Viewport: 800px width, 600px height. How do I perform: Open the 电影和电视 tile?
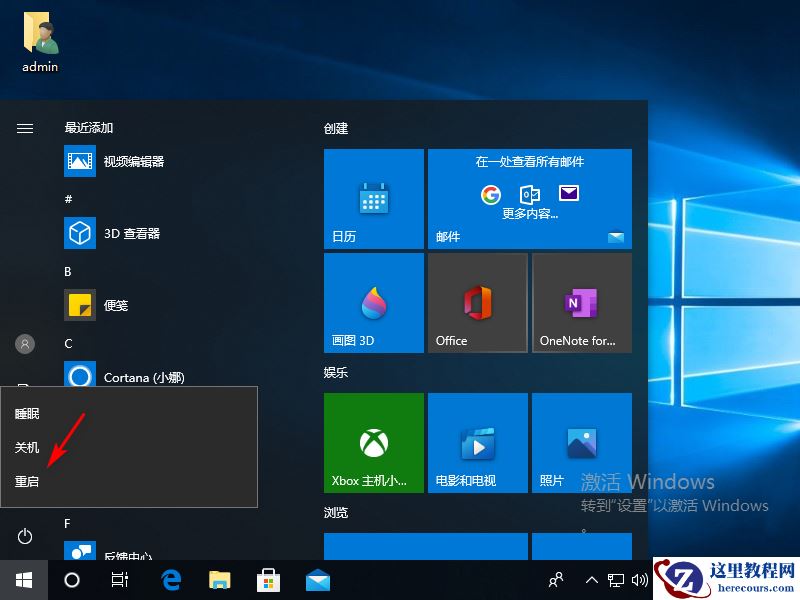click(477, 442)
